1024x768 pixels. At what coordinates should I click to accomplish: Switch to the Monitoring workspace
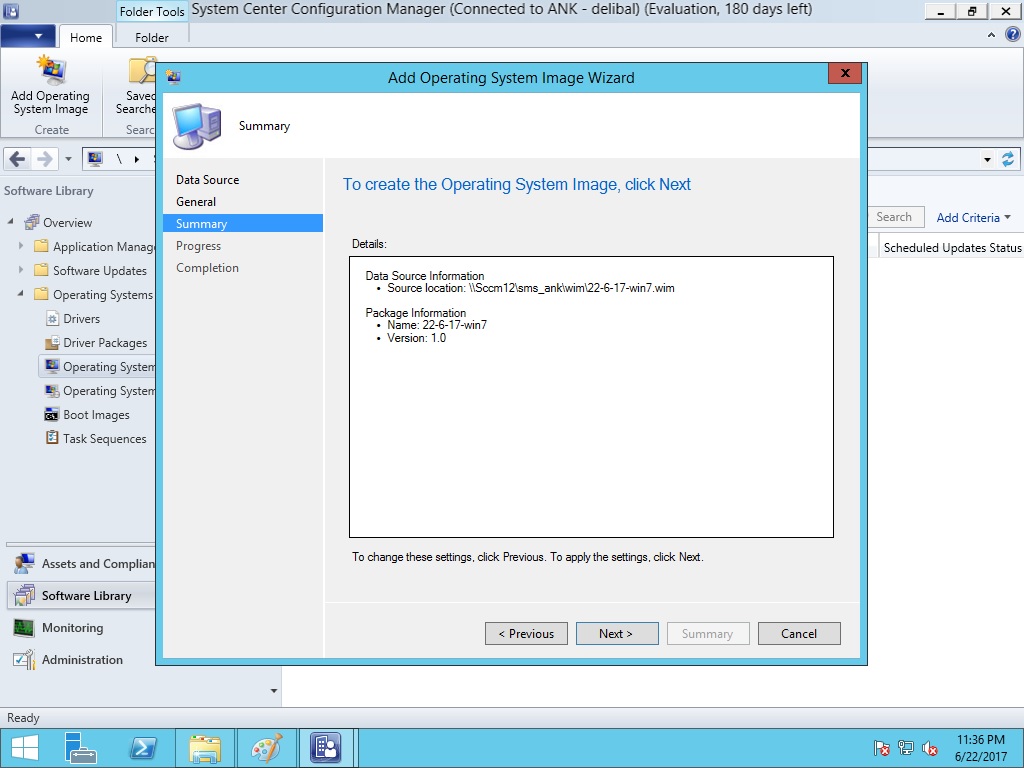click(x=72, y=628)
